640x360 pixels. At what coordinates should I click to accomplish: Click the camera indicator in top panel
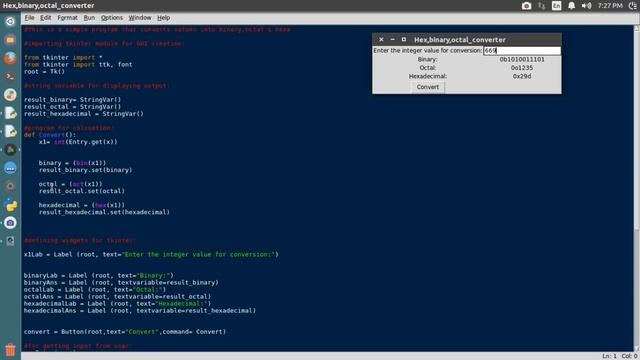pos(526,6)
